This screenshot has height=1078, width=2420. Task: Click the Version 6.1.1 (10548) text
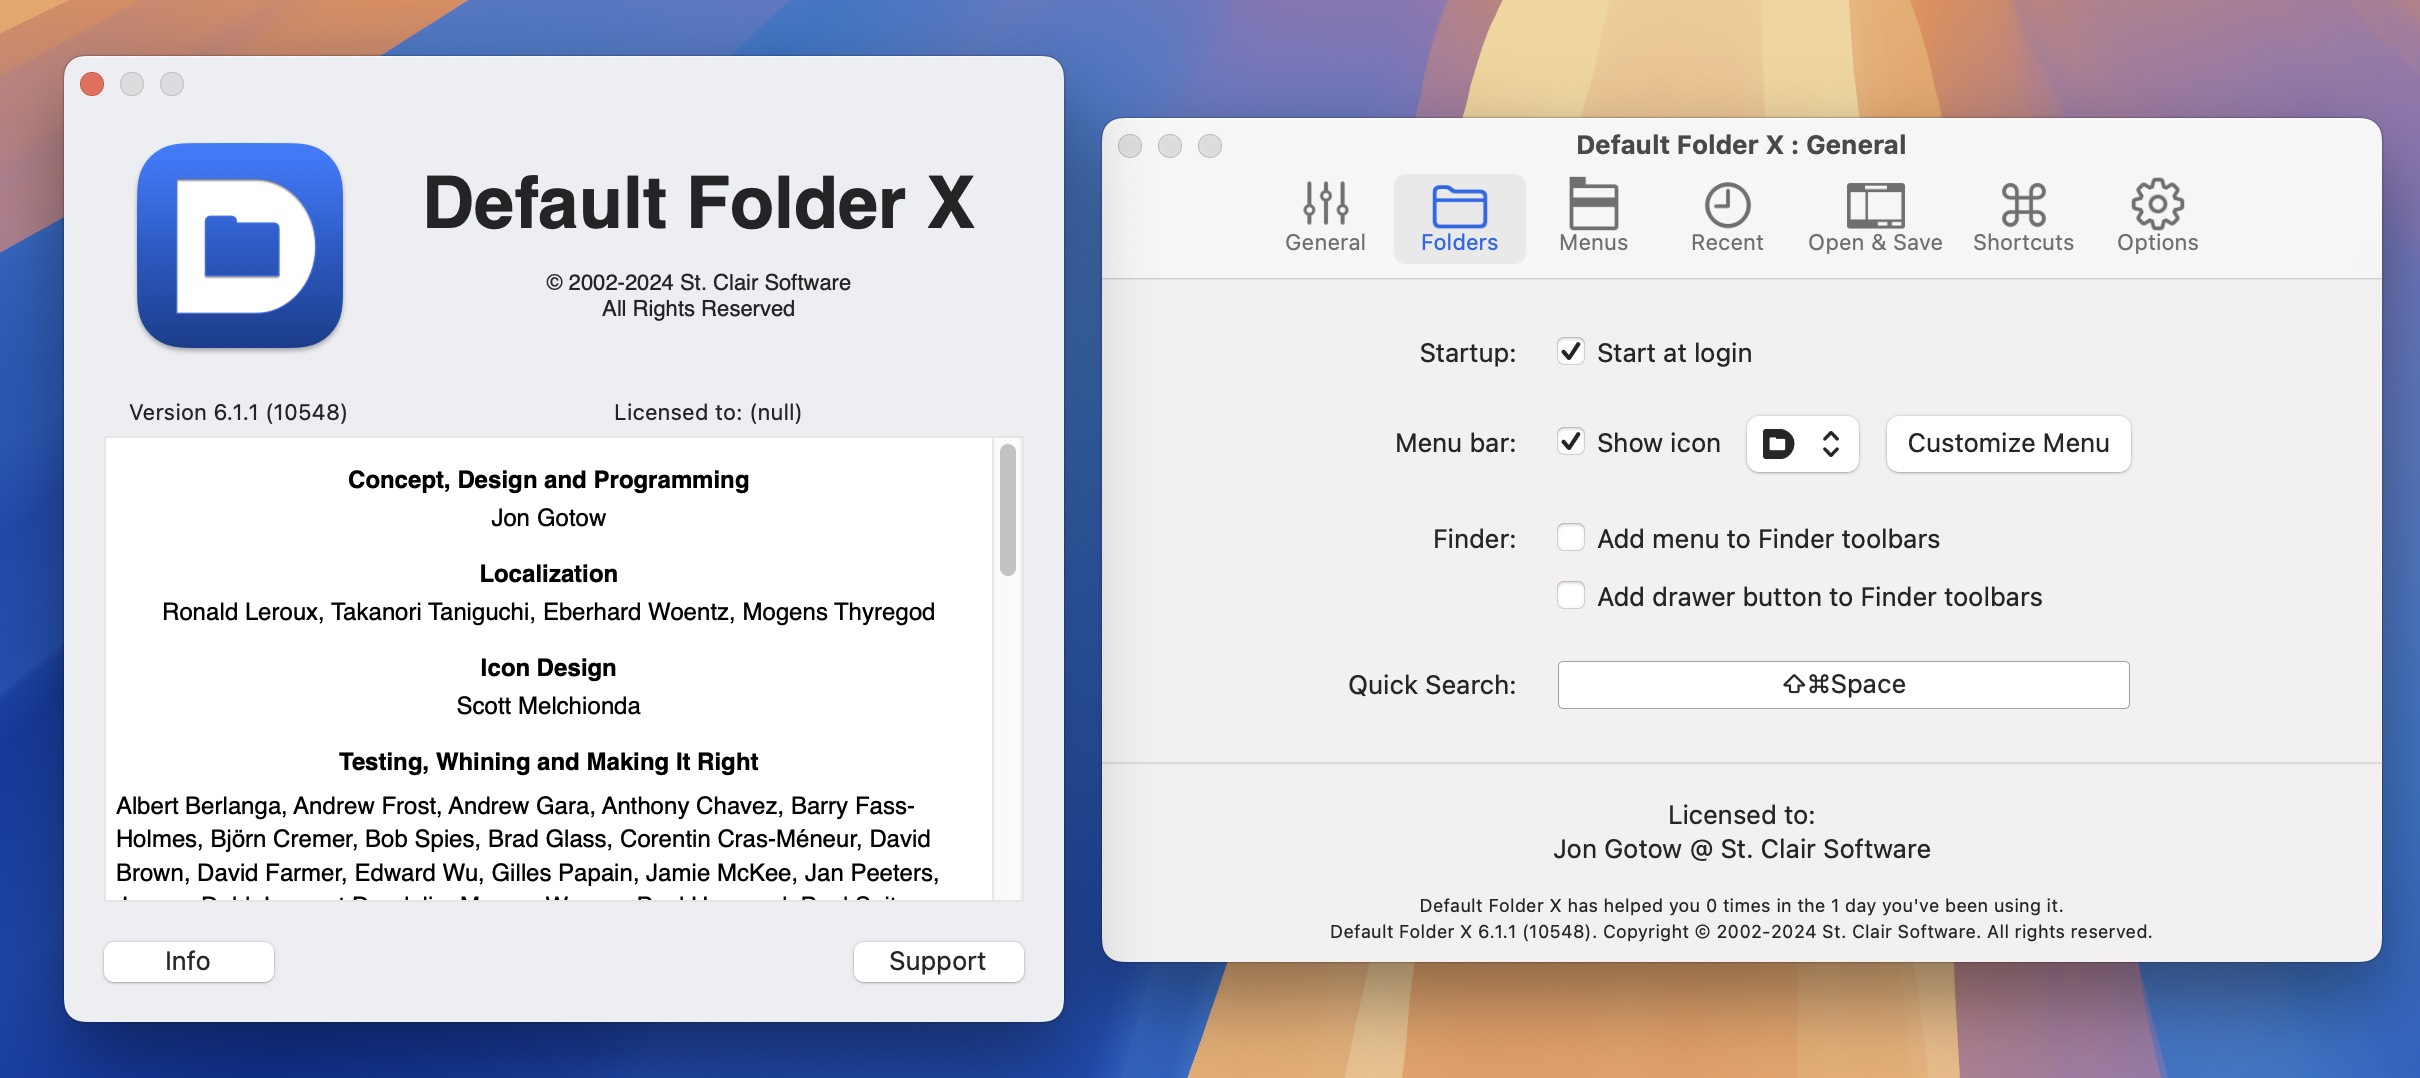click(238, 412)
